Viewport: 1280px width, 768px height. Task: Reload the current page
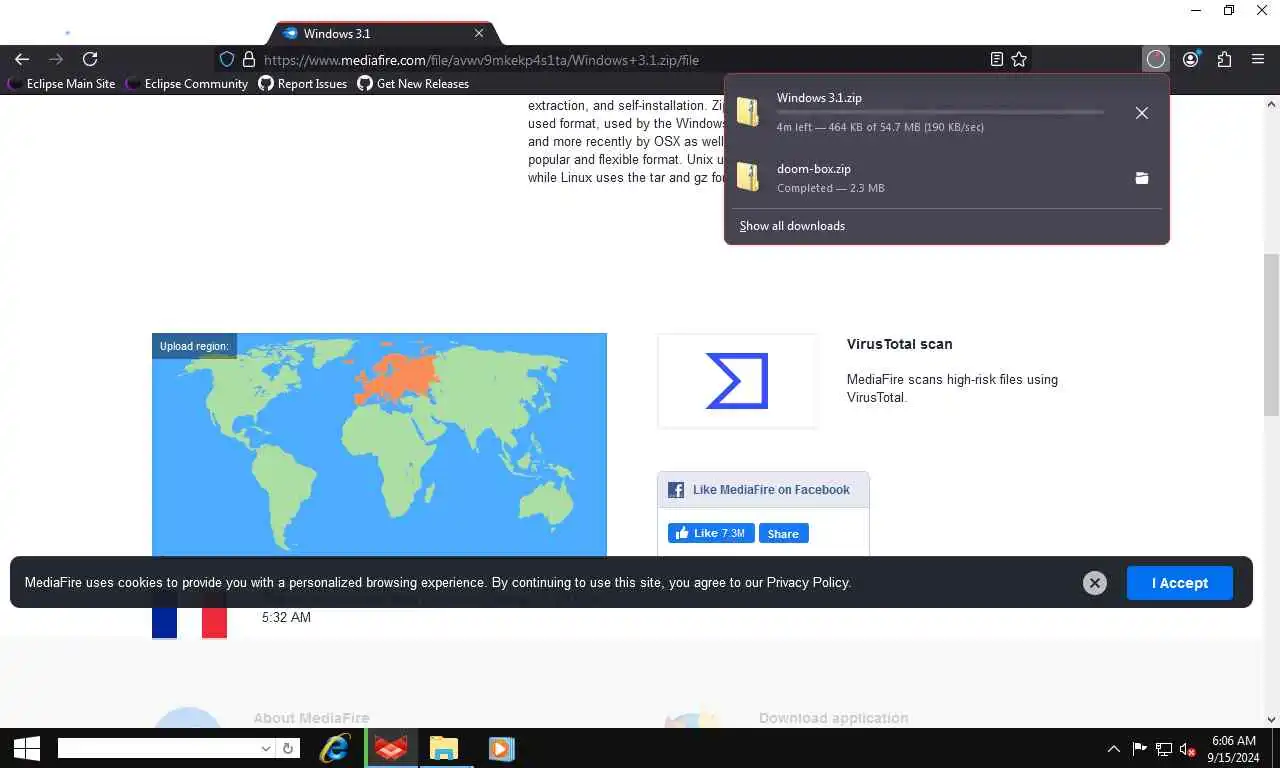[90, 59]
